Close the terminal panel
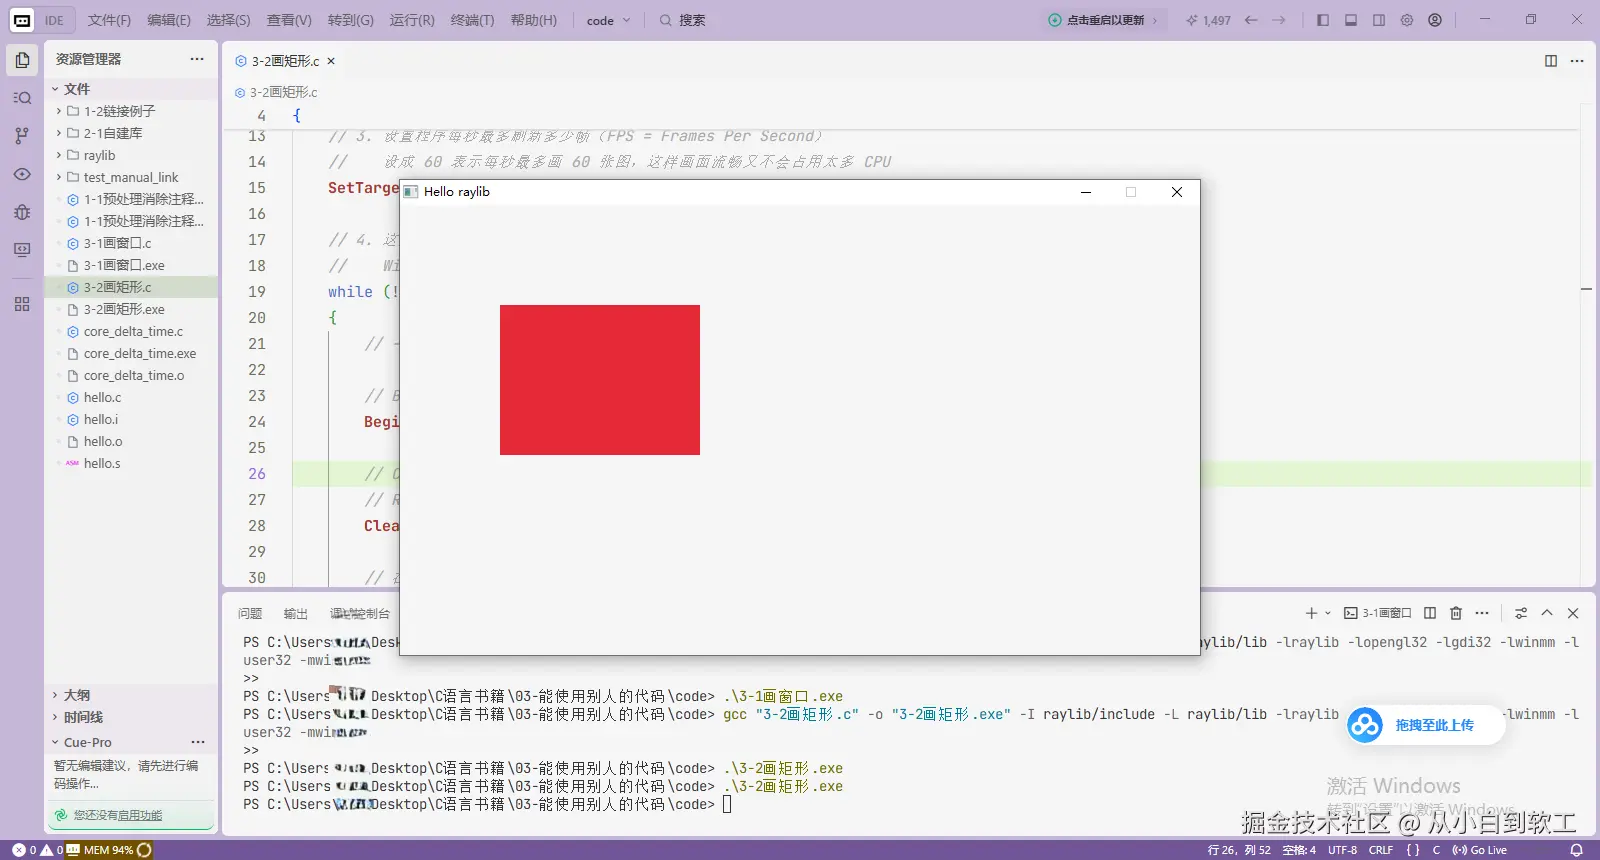Image resolution: width=1600 pixels, height=860 pixels. (x=1573, y=613)
